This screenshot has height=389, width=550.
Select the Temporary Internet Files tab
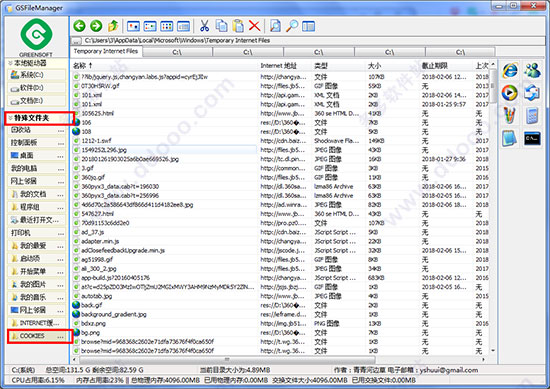[x=106, y=51]
